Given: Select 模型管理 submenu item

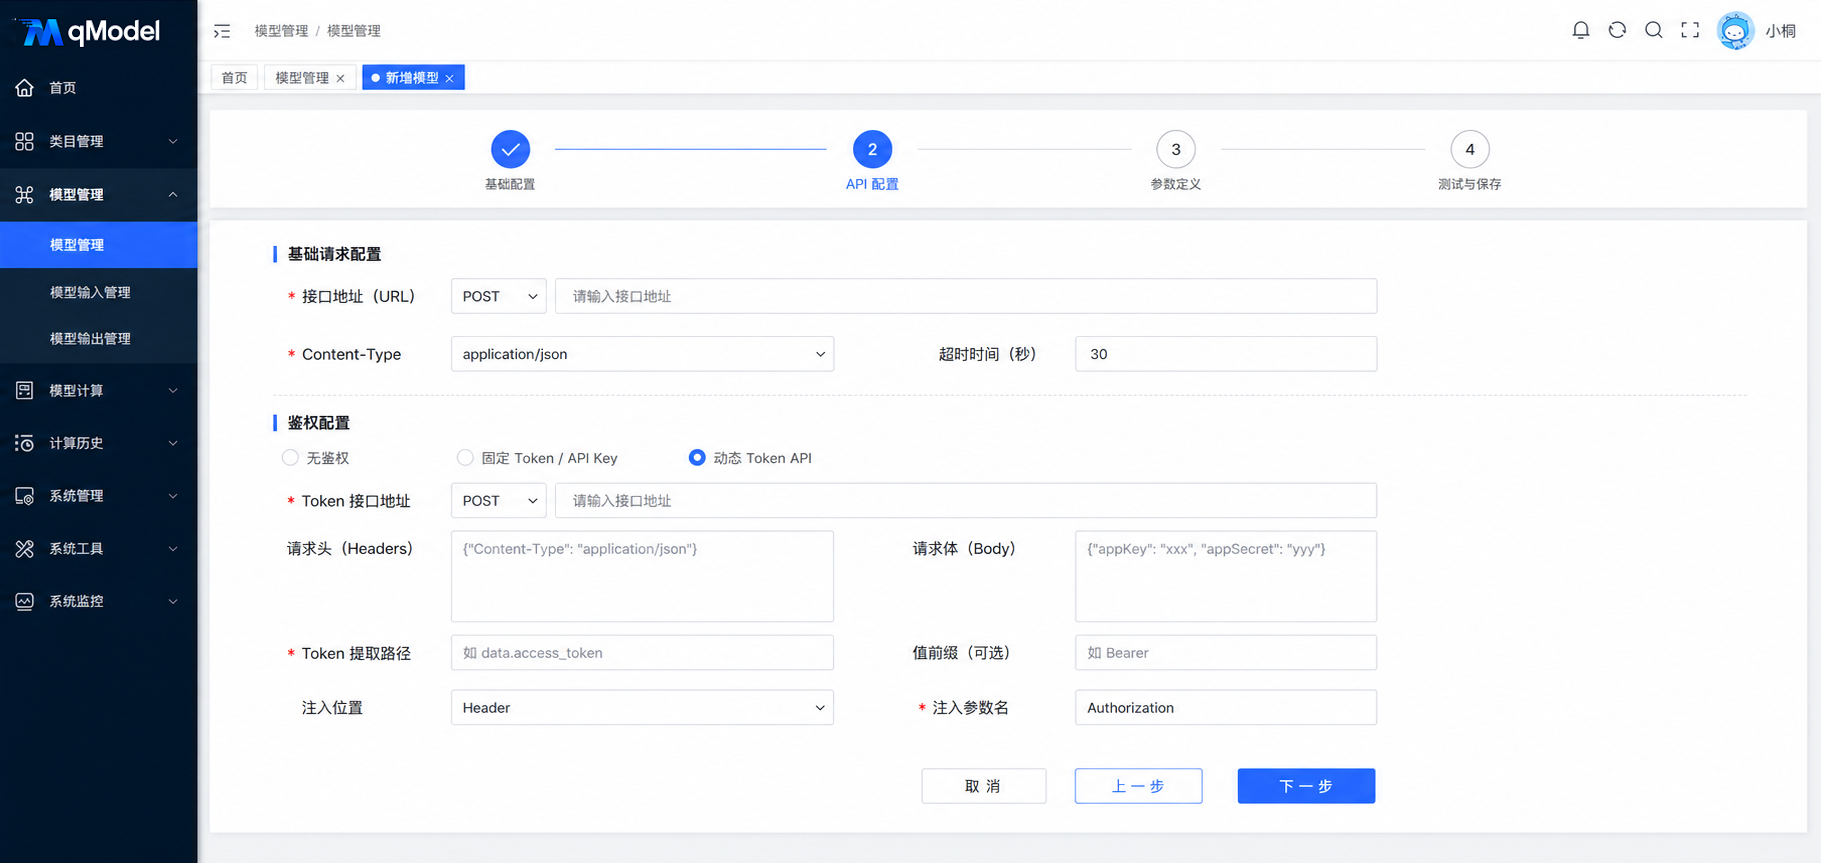Looking at the screenshot, I should (99, 245).
